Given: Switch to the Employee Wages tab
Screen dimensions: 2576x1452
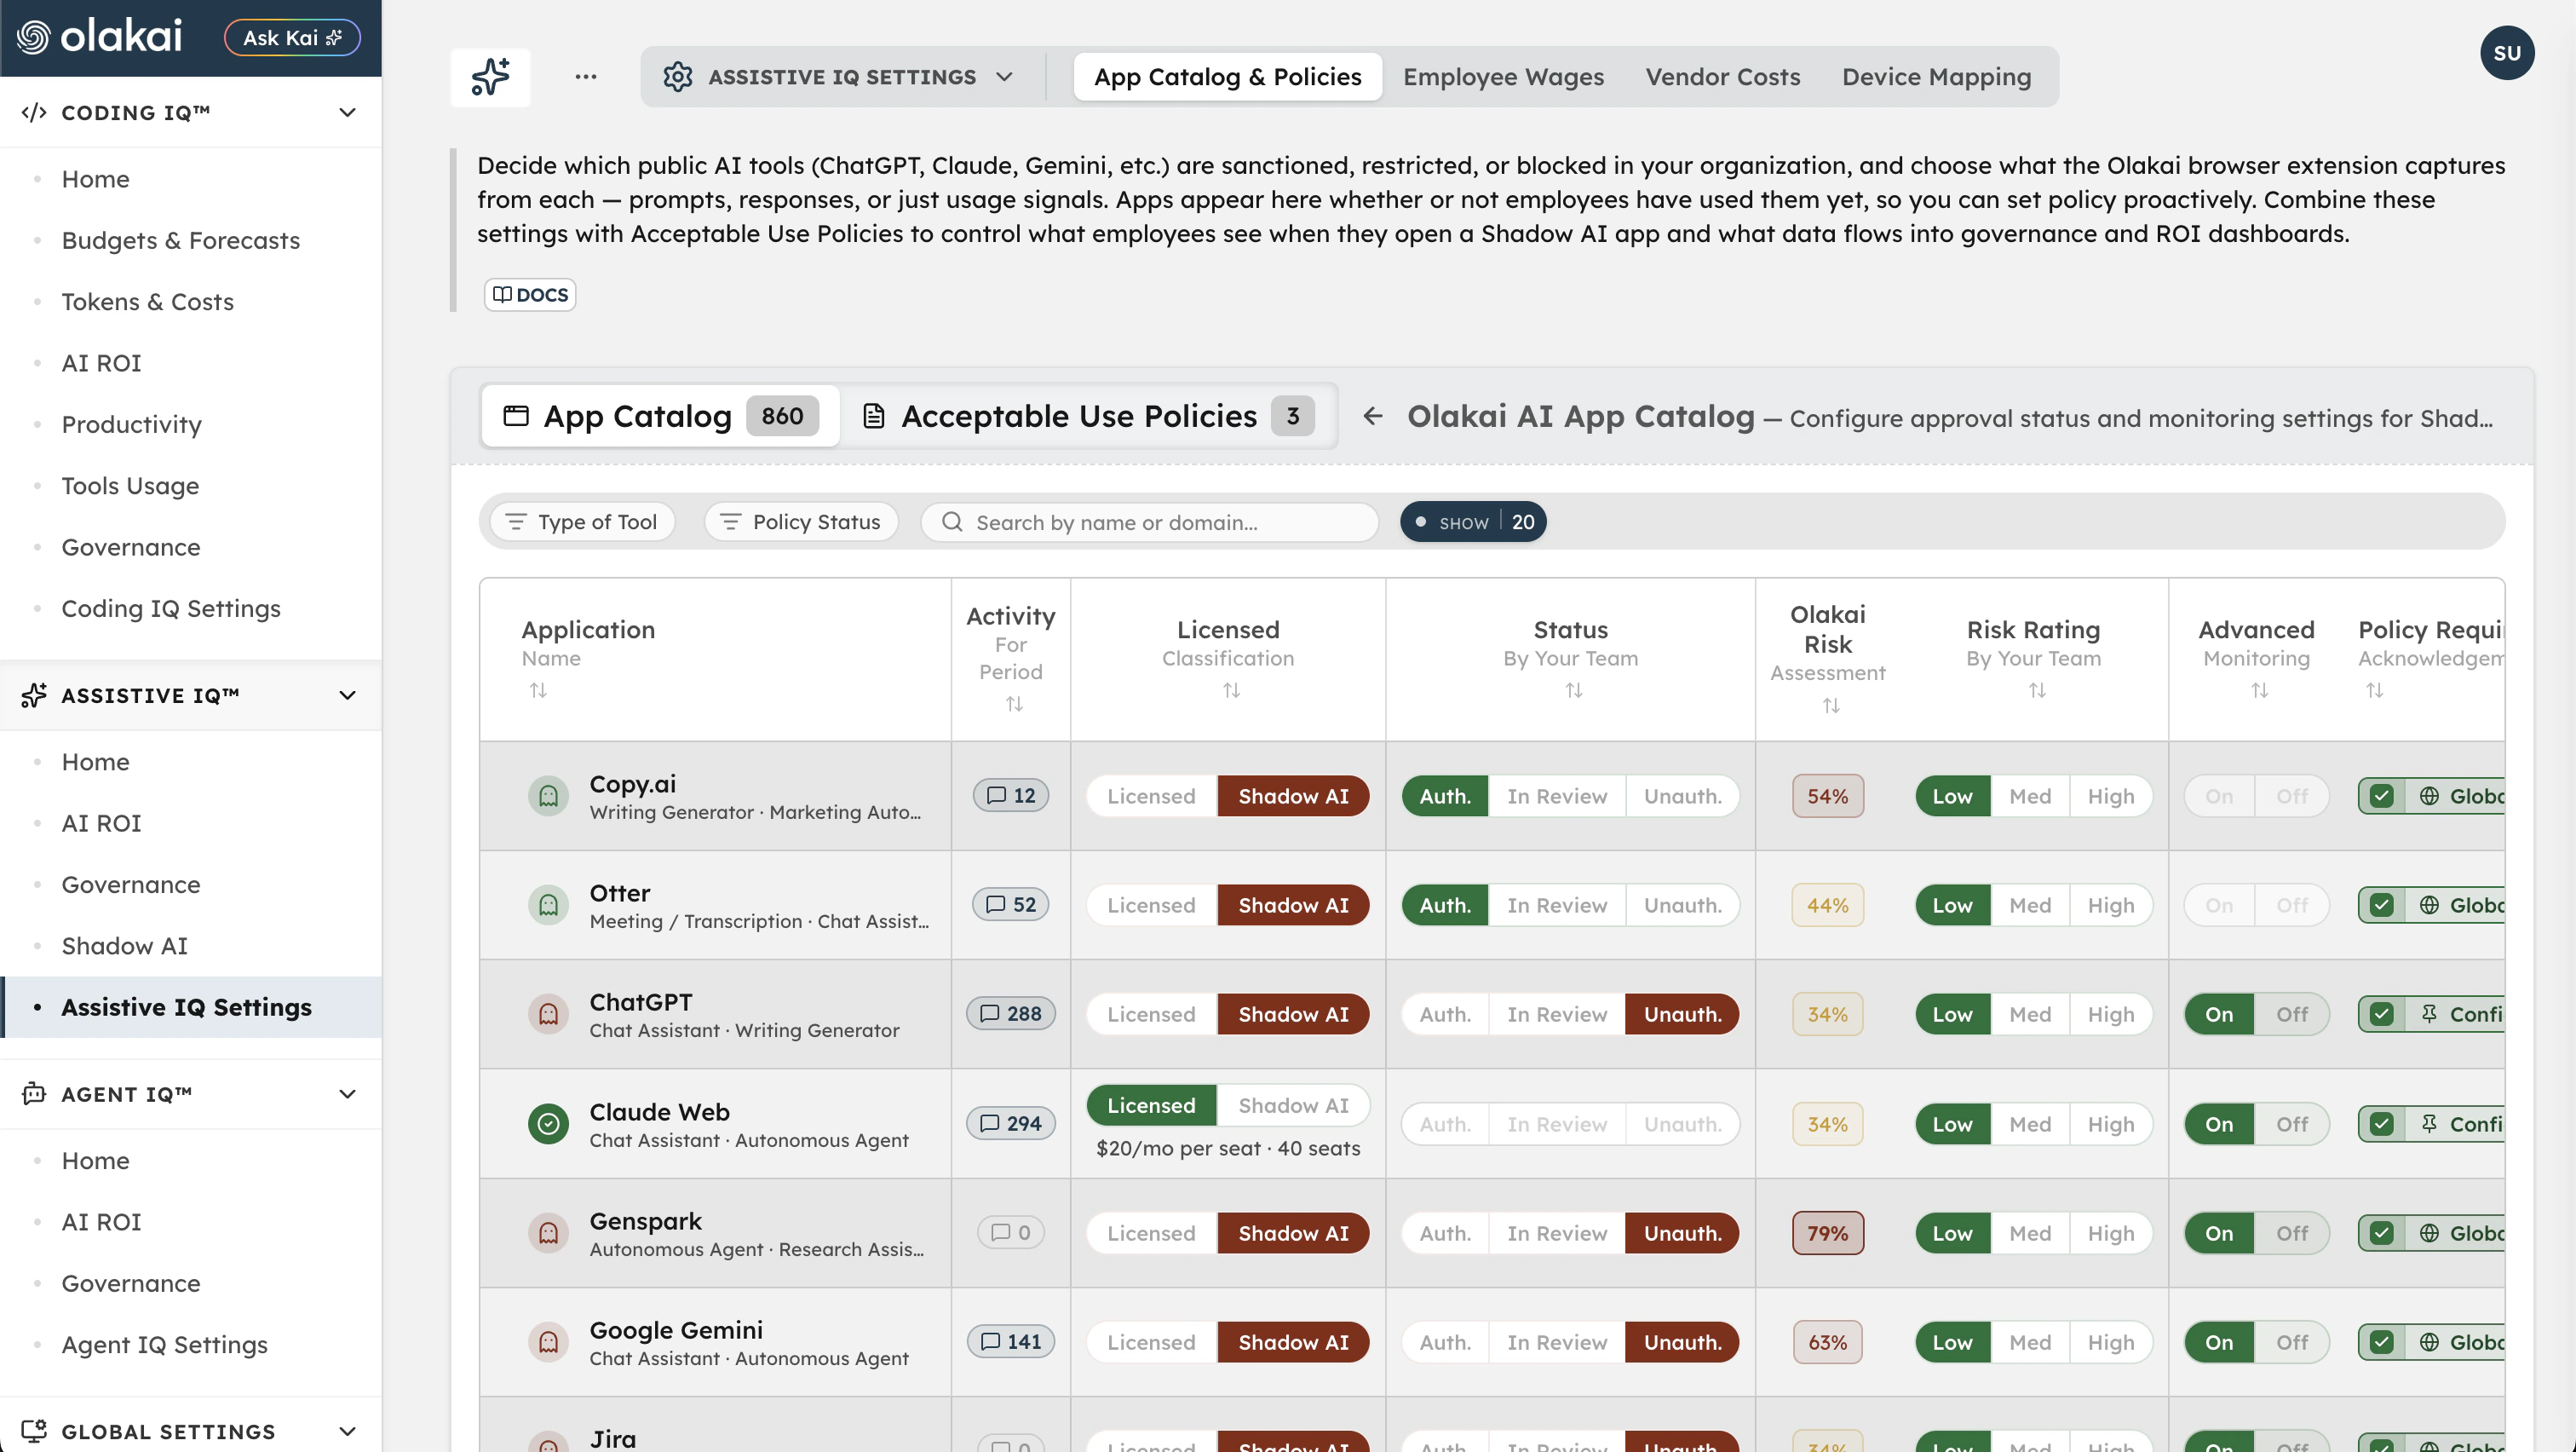Looking at the screenshot, I should point(1503,77).
